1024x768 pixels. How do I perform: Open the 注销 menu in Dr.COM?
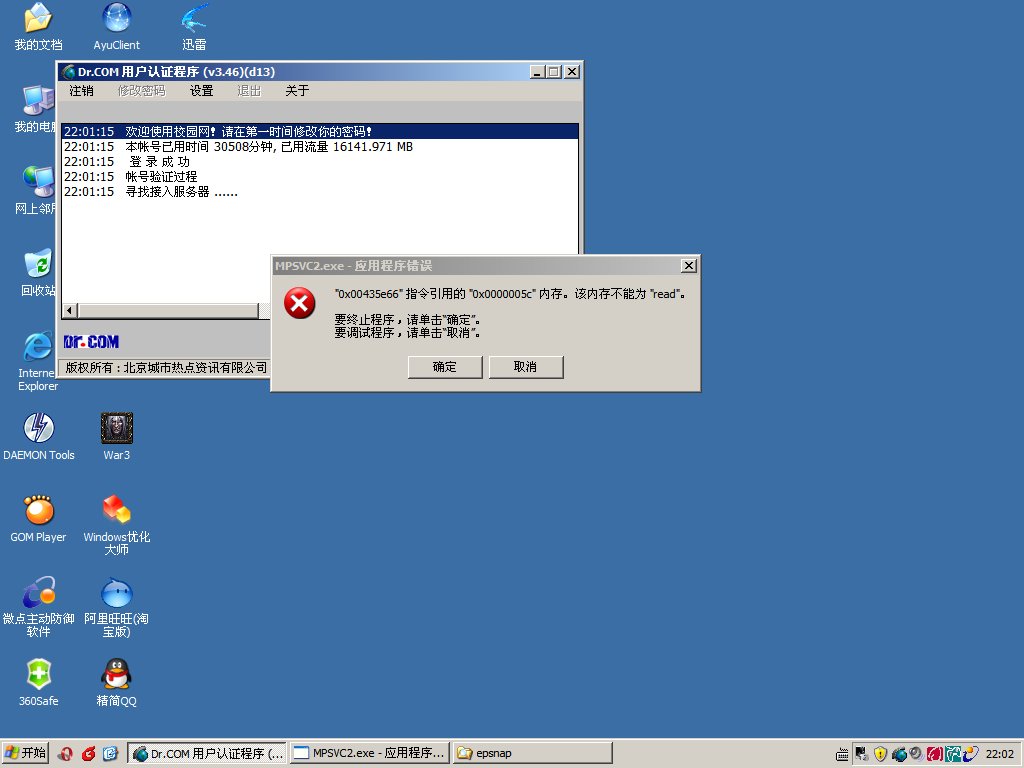(81, 91)
